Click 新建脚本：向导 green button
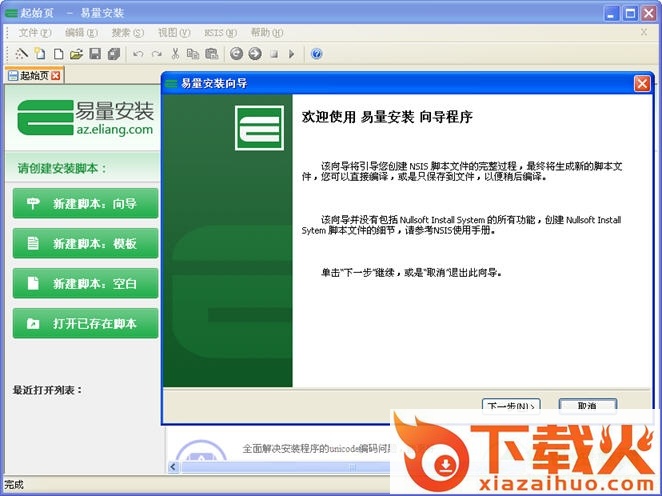This screenshot has width=662, height=496. tap(85, 203)
